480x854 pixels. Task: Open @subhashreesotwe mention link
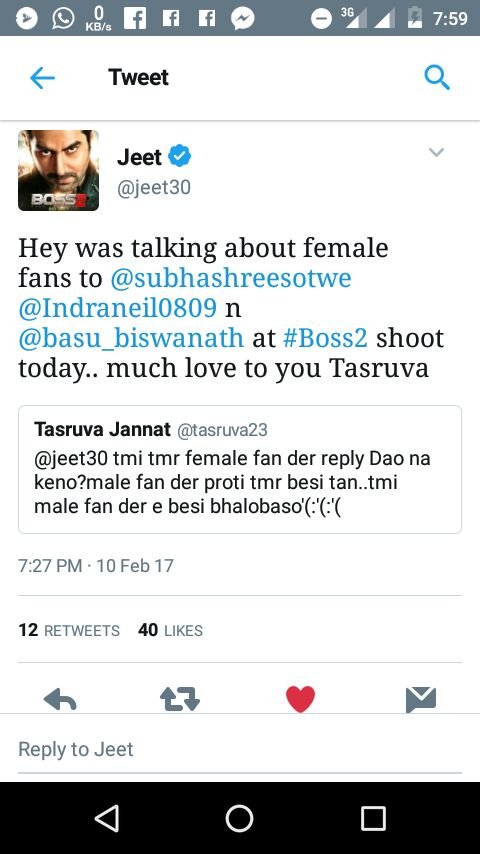click(x=230, y=278)
